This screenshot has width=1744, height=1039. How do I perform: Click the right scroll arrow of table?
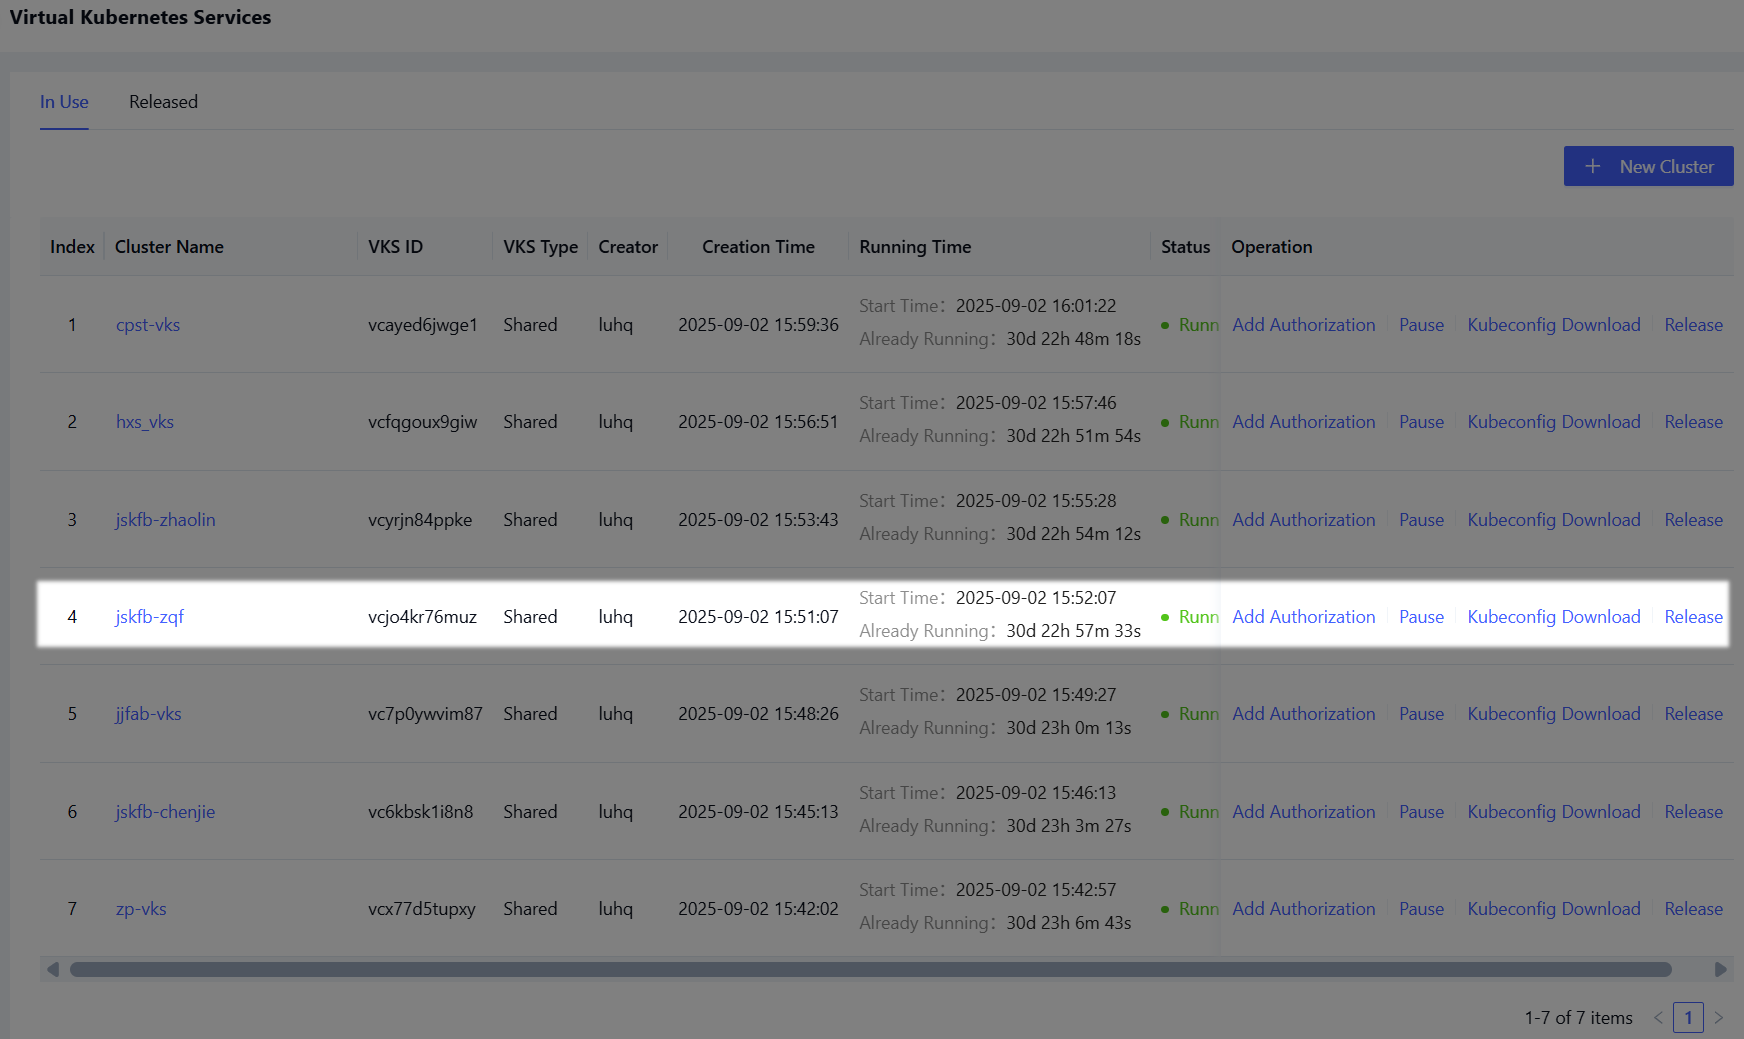pos(1720,969)
